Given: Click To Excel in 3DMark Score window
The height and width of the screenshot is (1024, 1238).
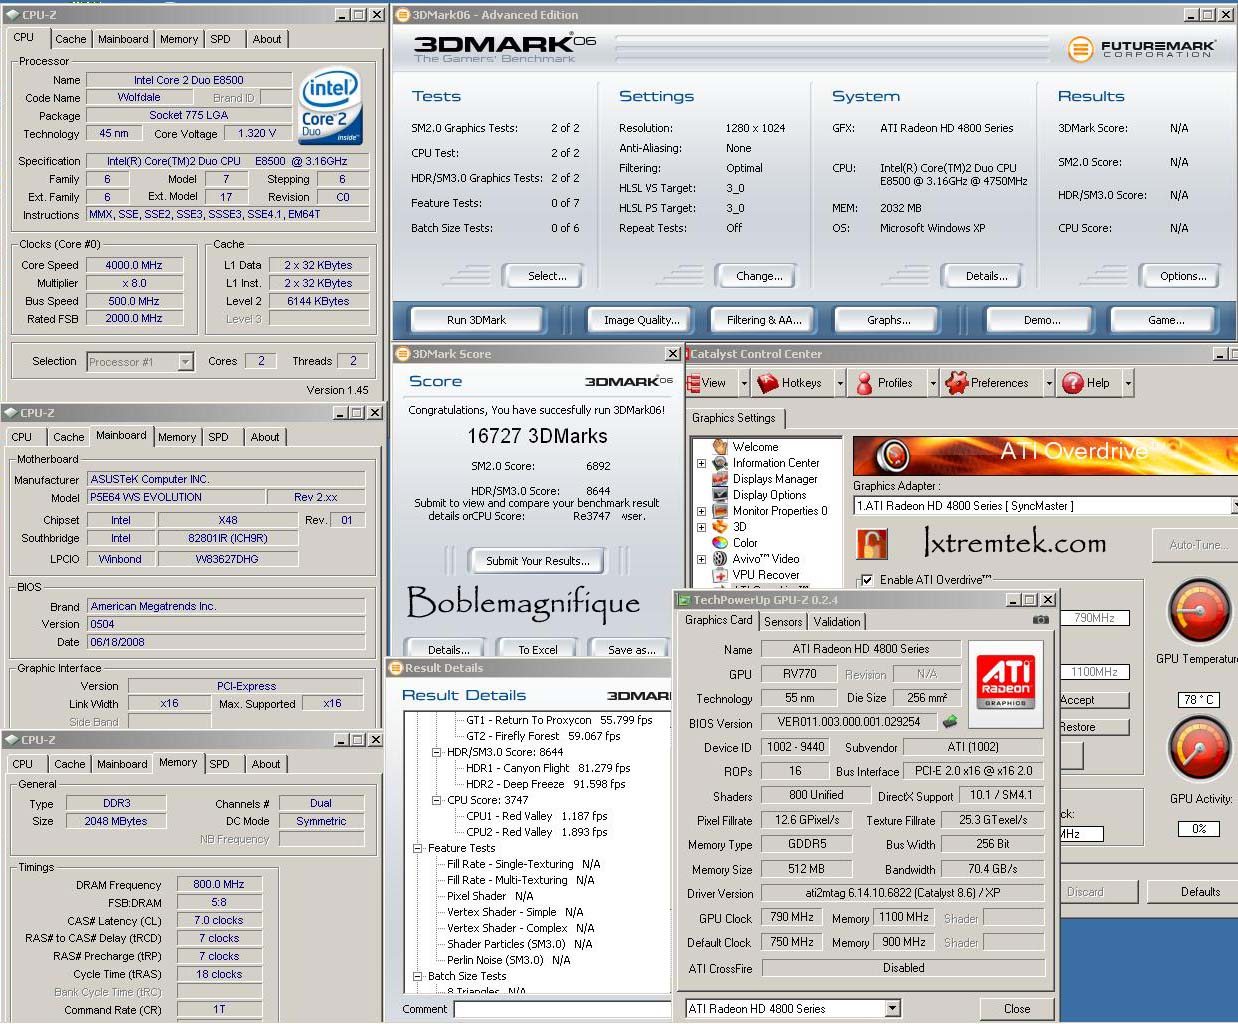Looking at the screenshot, I should coord(537,650).
